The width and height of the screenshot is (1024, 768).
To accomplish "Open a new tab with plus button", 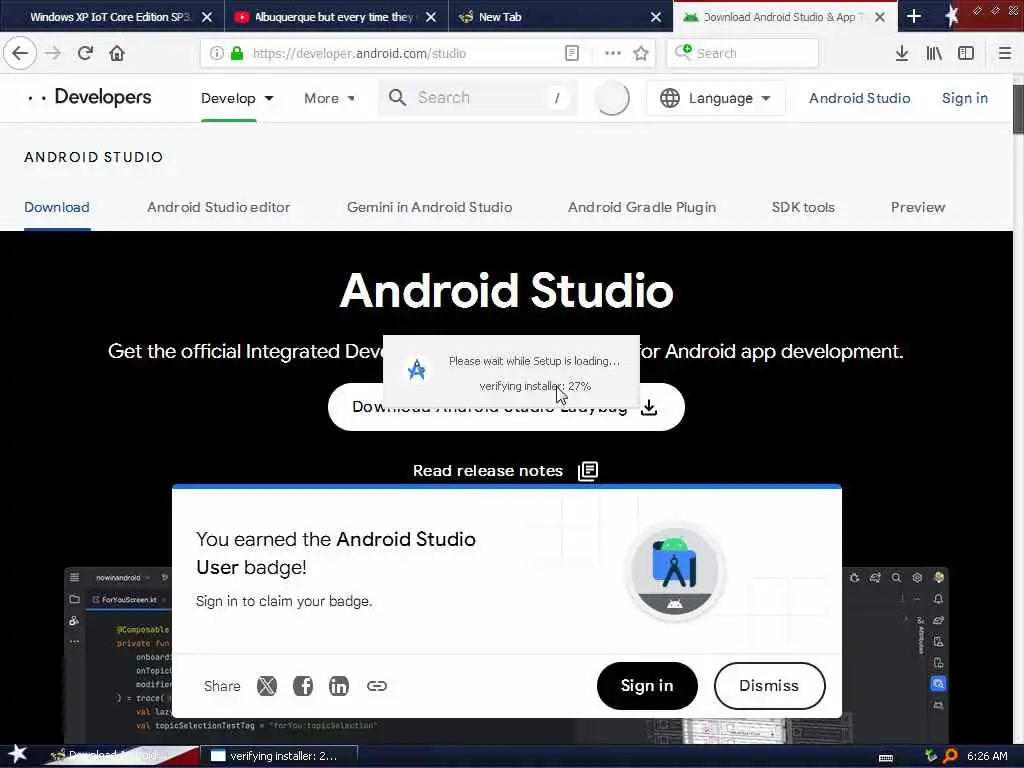I will coord(914,16).
